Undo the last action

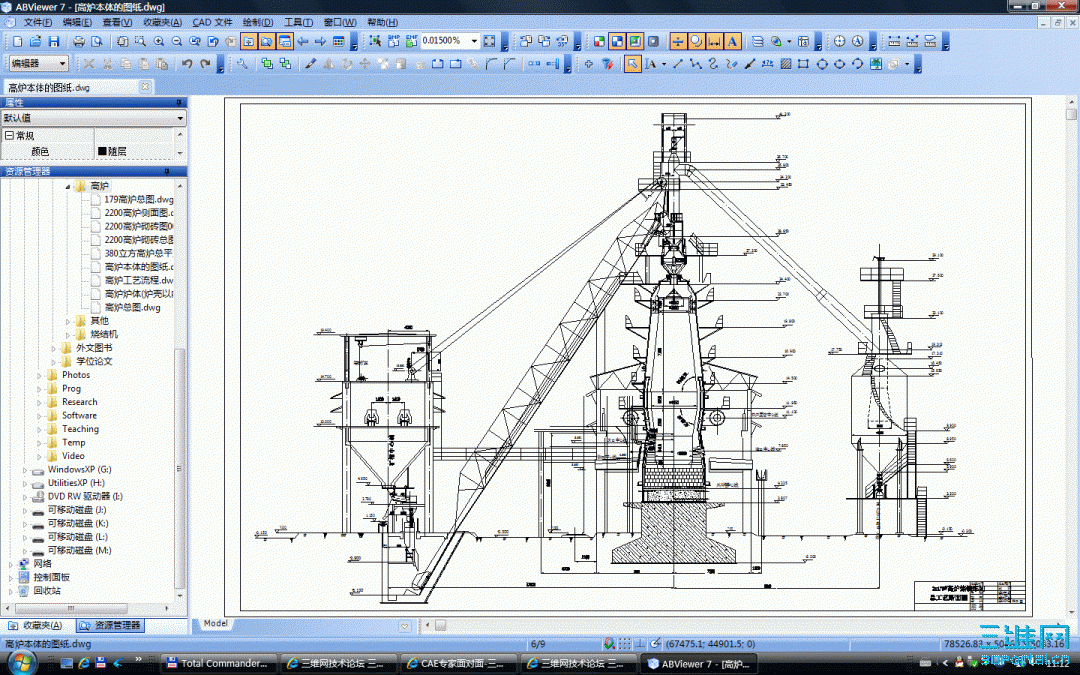pyautogui.click(x=187, y=64)
